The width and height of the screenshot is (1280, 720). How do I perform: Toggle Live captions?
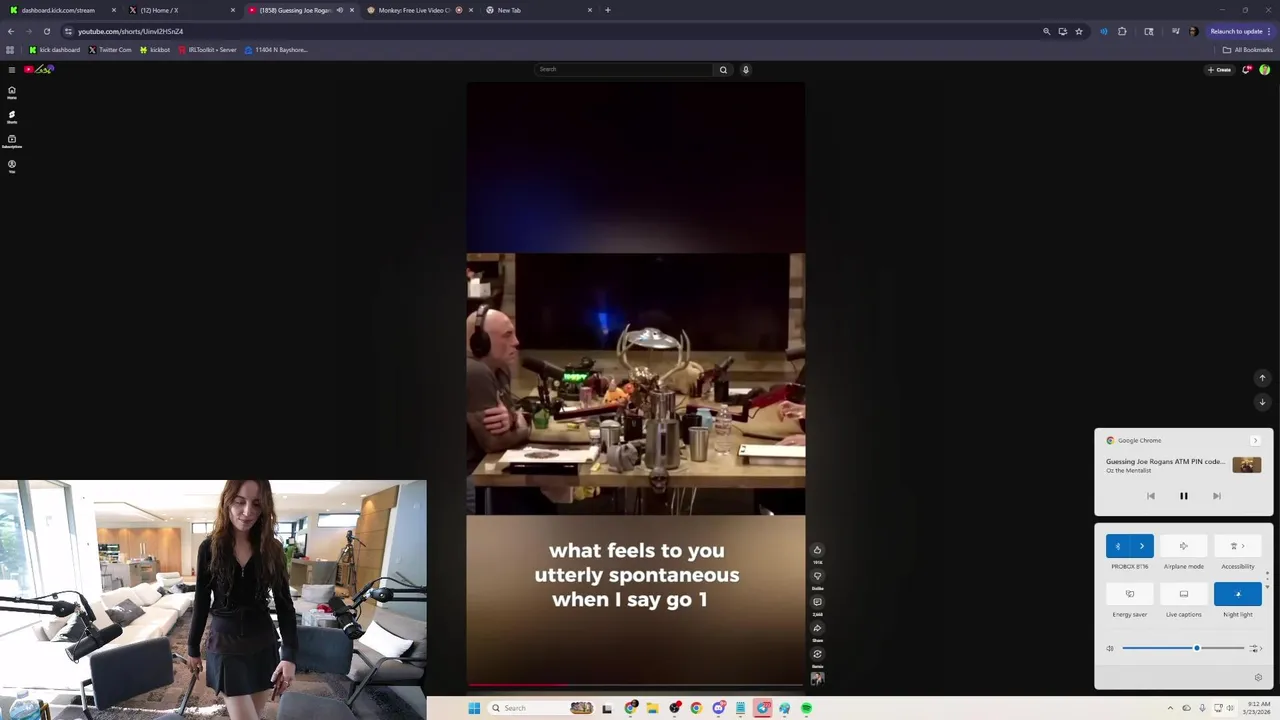tap(1184, 594)
